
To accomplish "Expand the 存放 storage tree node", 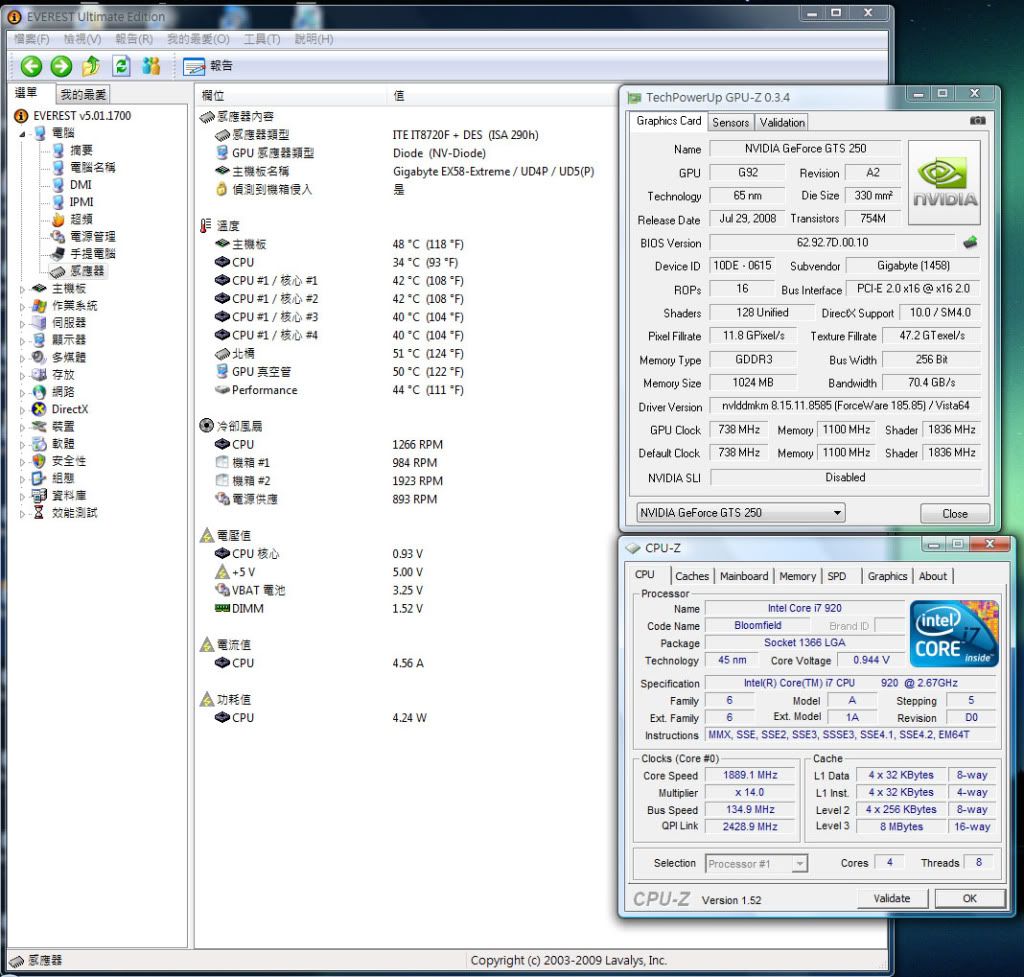I will [22, 376].
